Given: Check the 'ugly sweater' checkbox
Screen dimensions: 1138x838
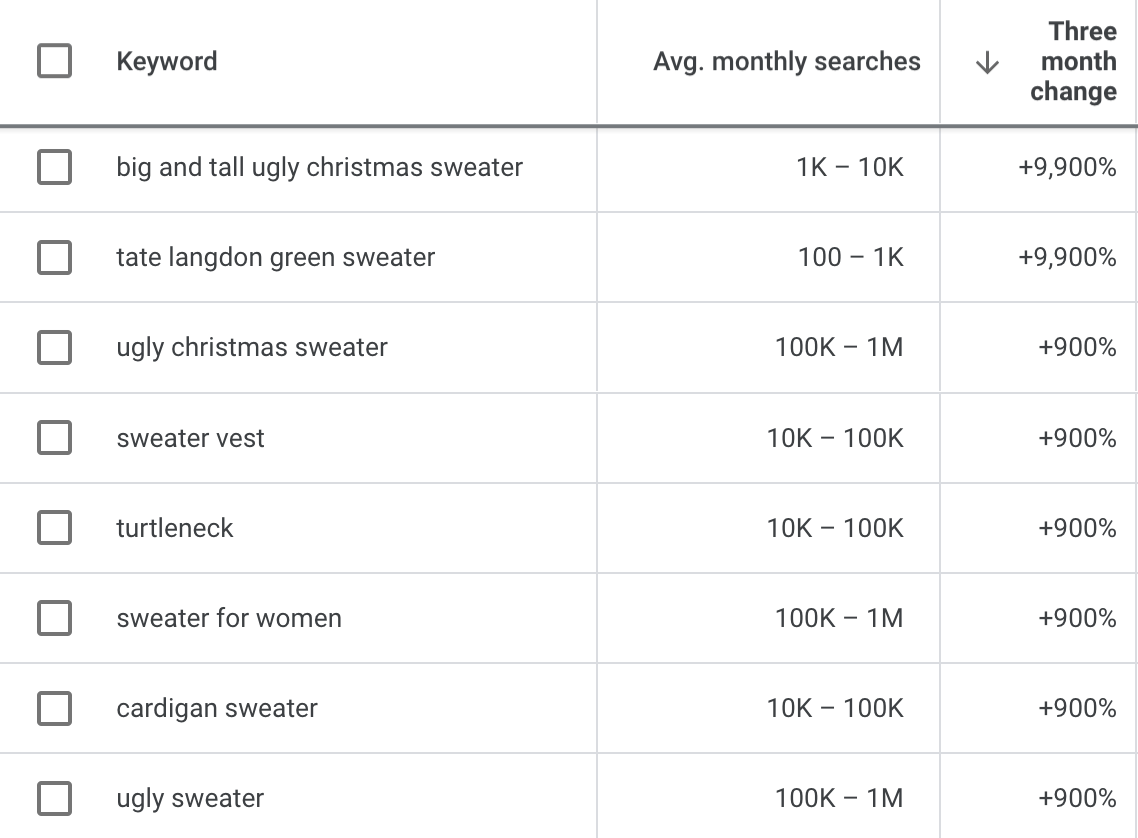Looking at the screenshot, I should point(53,797).
